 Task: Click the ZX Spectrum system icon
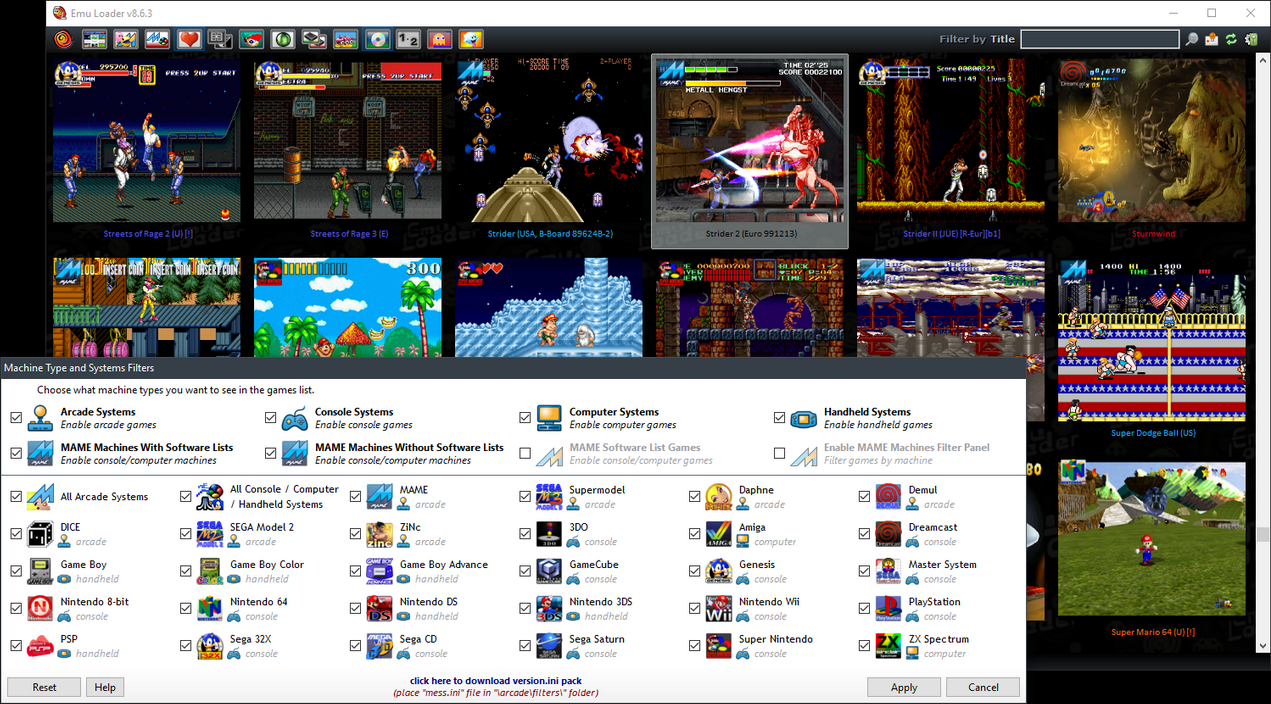(x=888, y=646)
